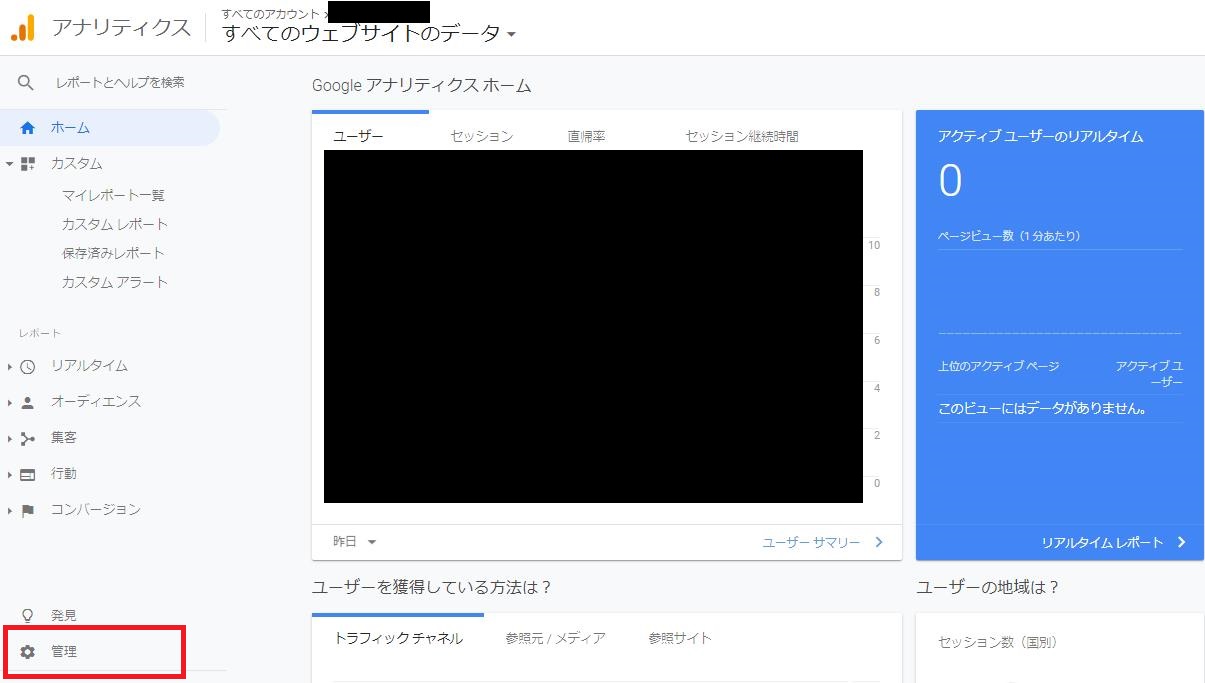
Task: Click the このビューにはデータがありません。 message
Action: click(x=1042, y=408)
